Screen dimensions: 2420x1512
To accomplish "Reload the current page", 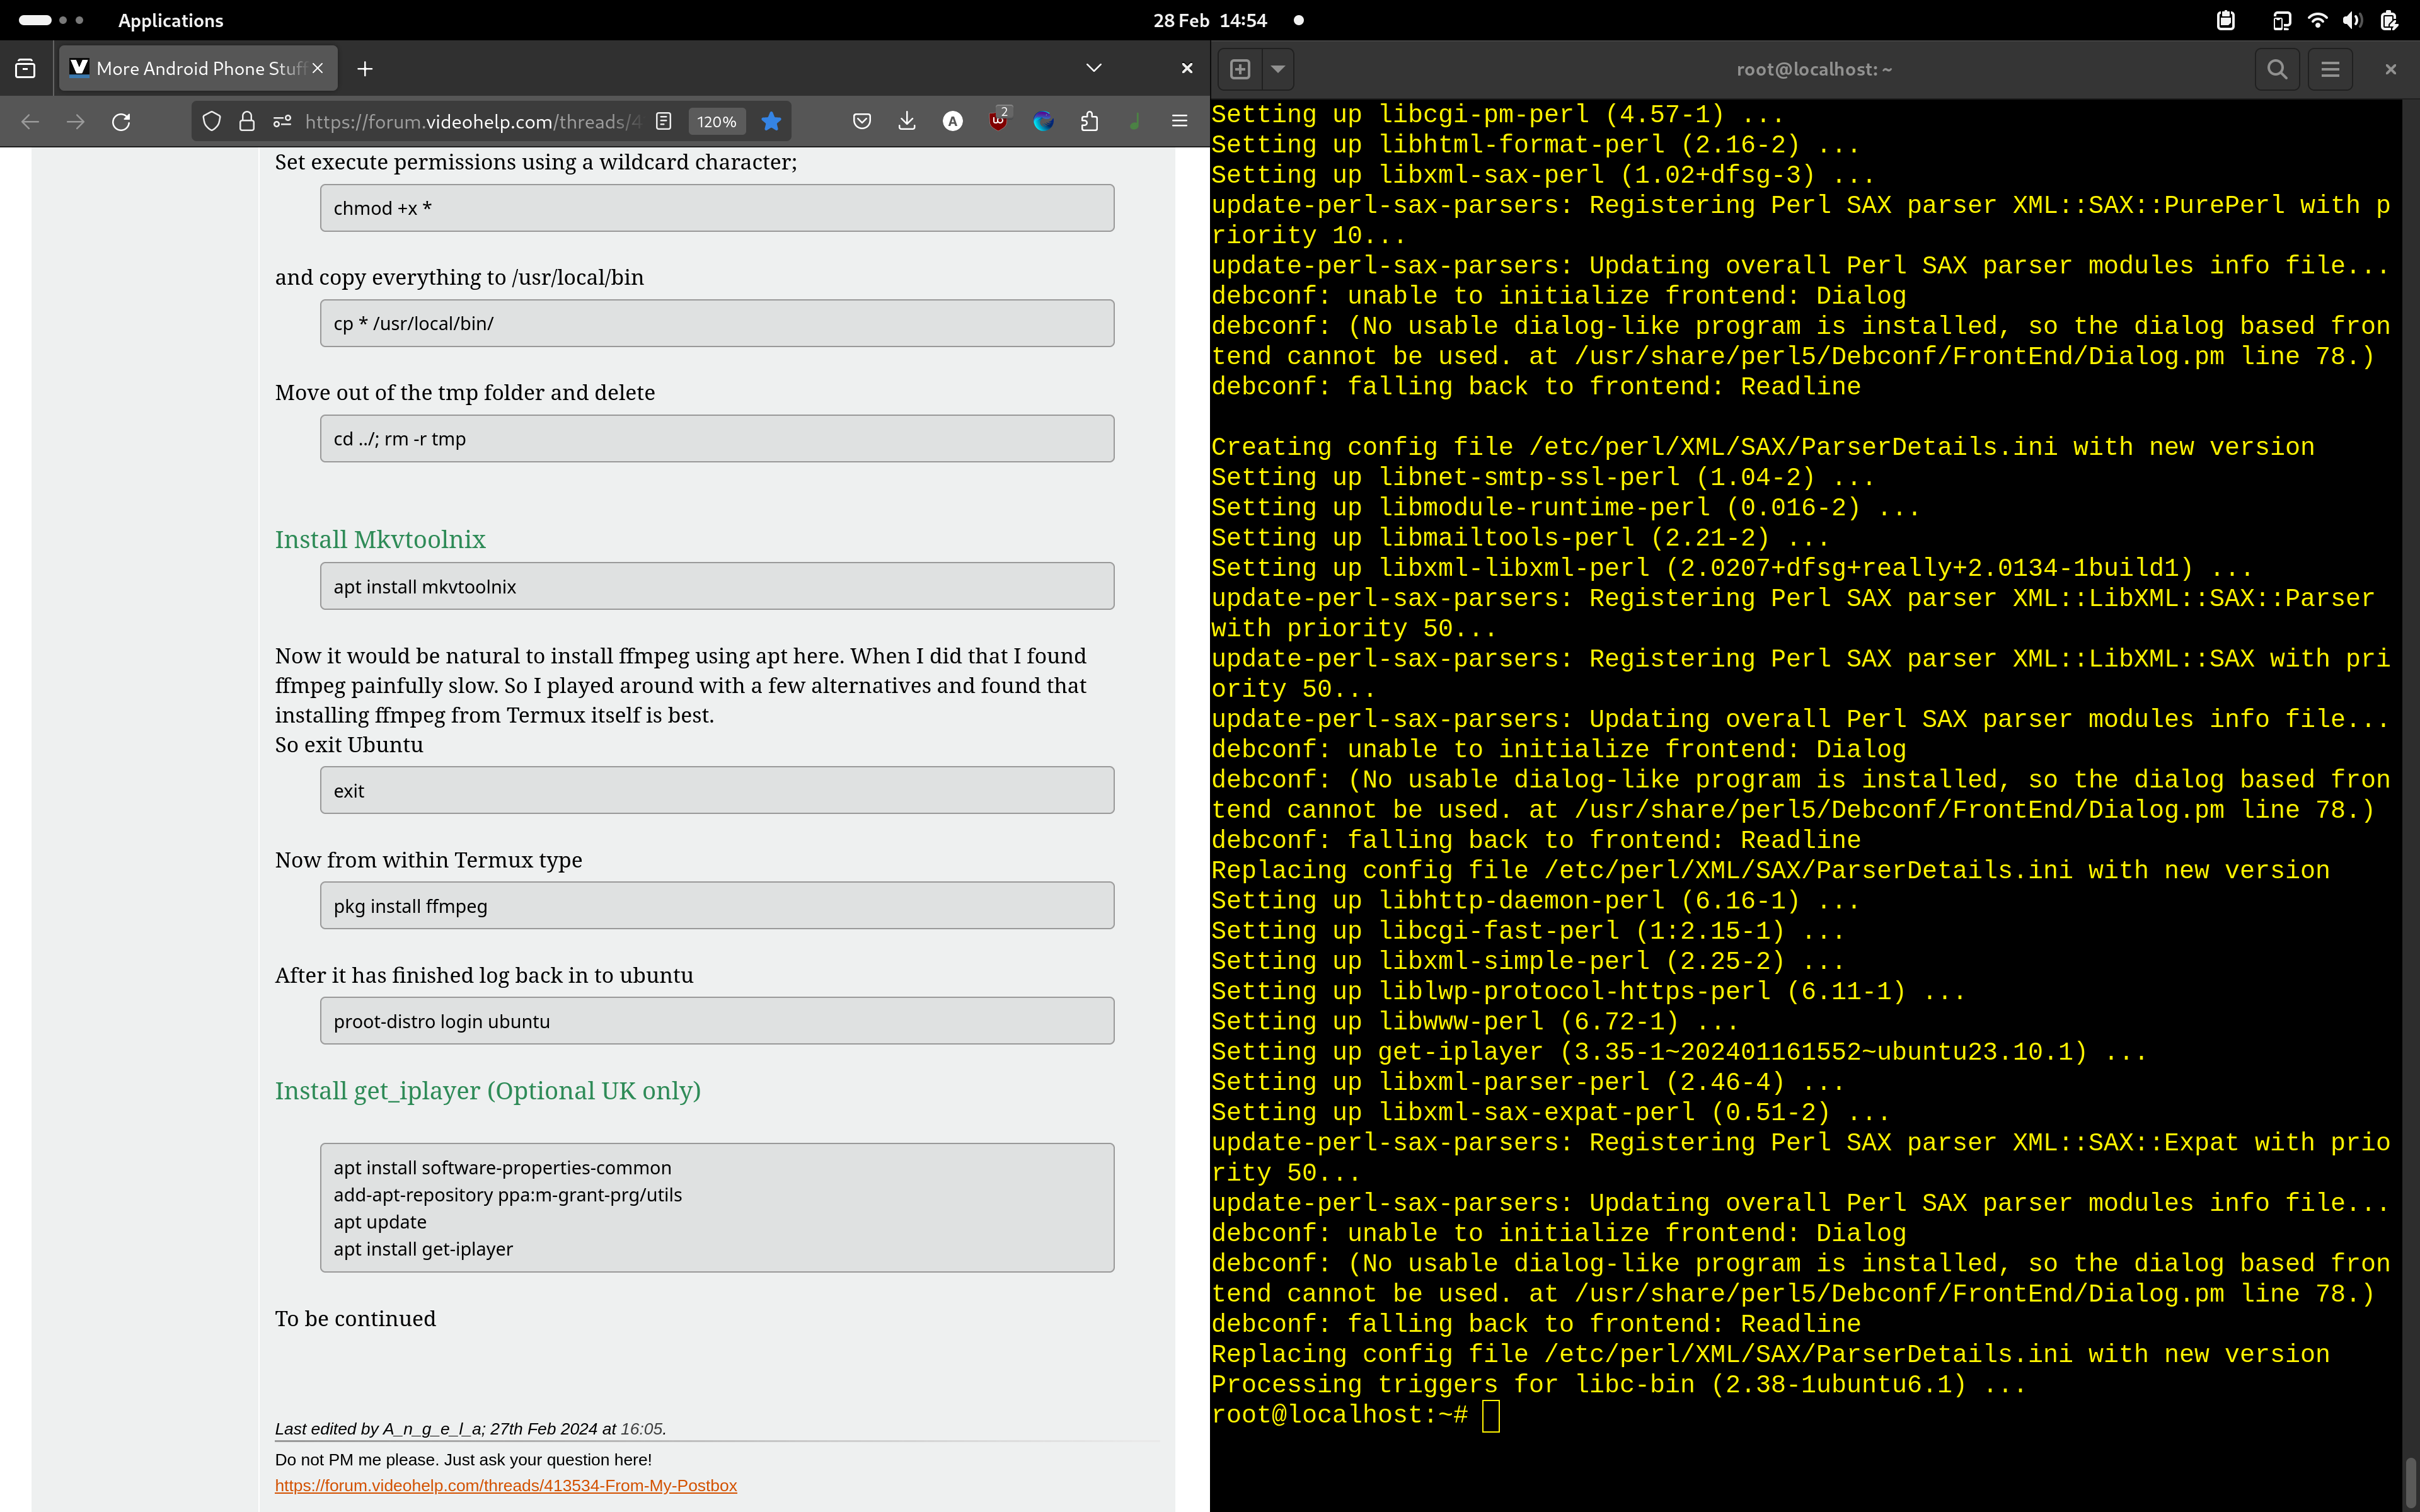I will coord(121,122).
